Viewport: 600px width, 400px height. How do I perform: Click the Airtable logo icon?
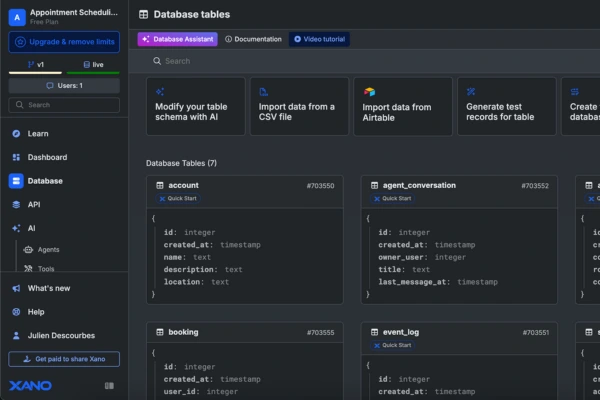pos(369,92)
